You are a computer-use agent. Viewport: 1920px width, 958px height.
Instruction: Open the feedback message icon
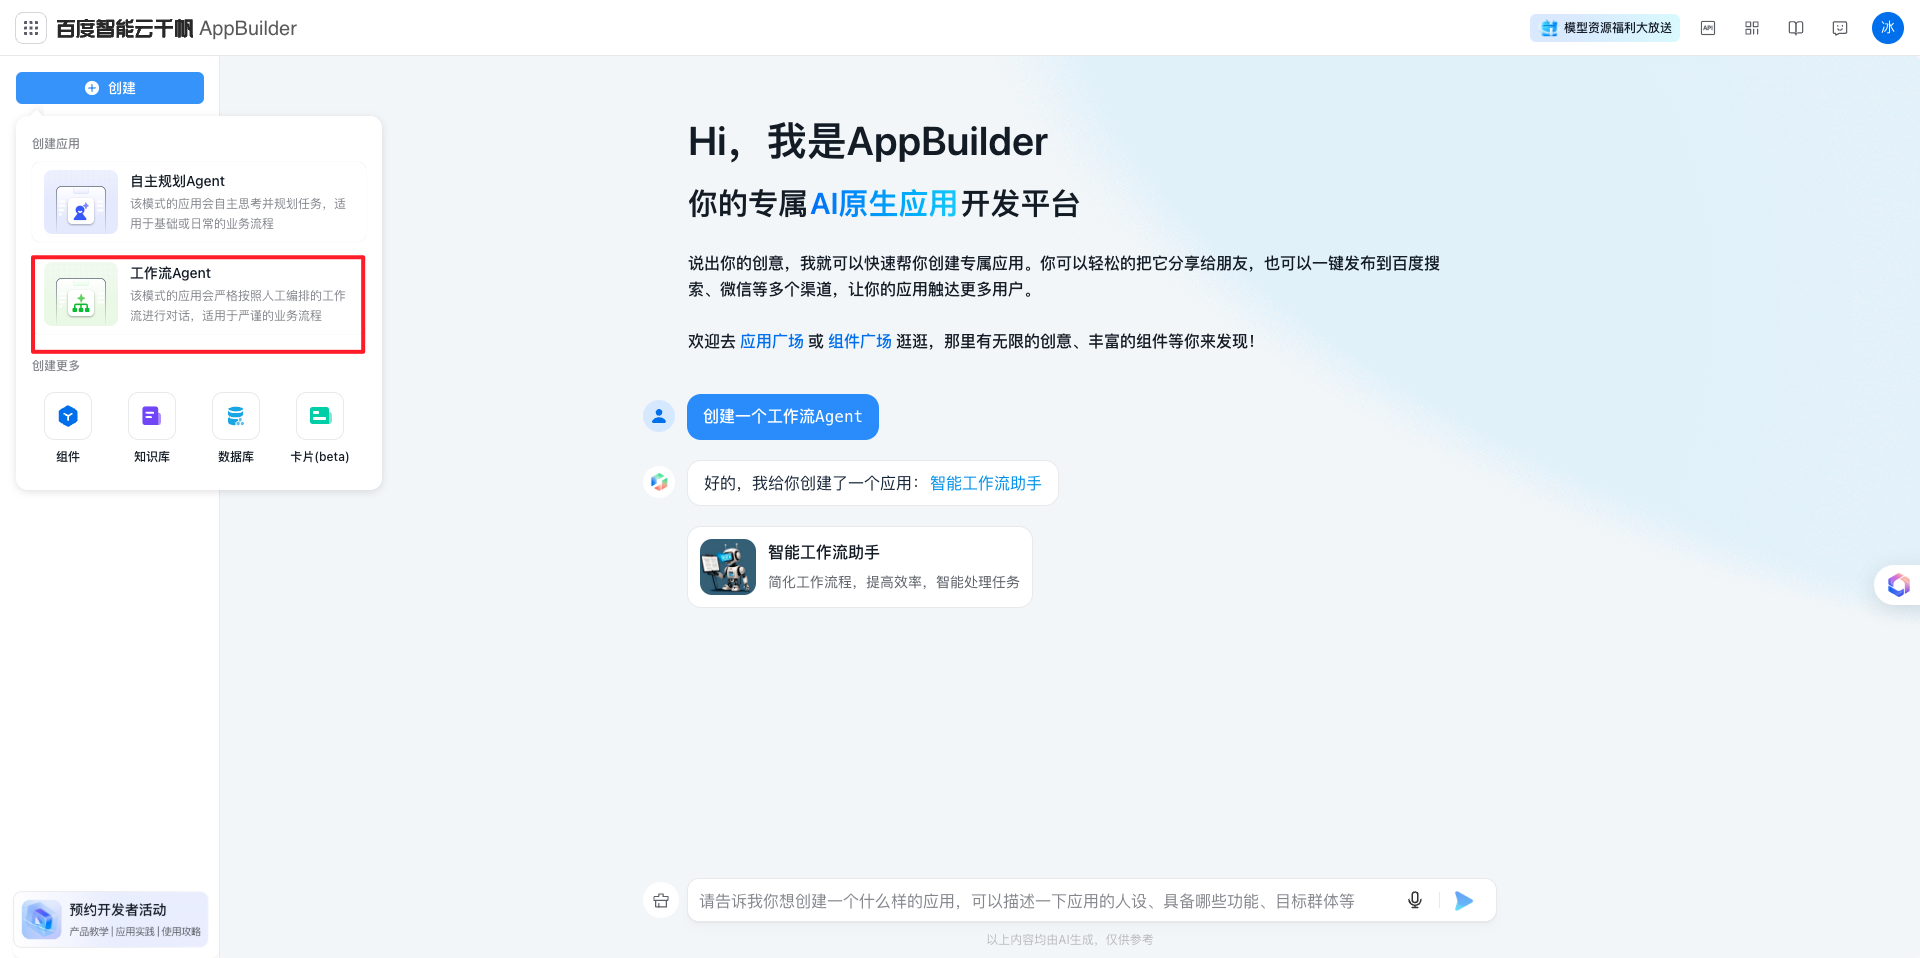(x=1840, y=28)
